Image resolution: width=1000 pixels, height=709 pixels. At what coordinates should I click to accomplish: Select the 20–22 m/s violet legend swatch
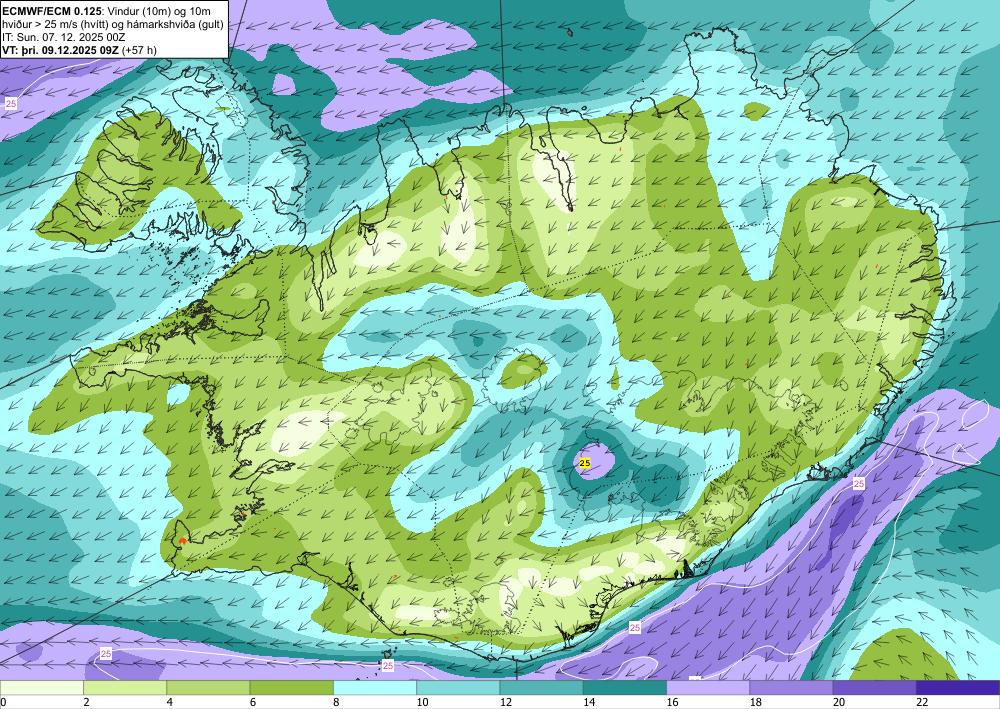(x=875, y=687)
